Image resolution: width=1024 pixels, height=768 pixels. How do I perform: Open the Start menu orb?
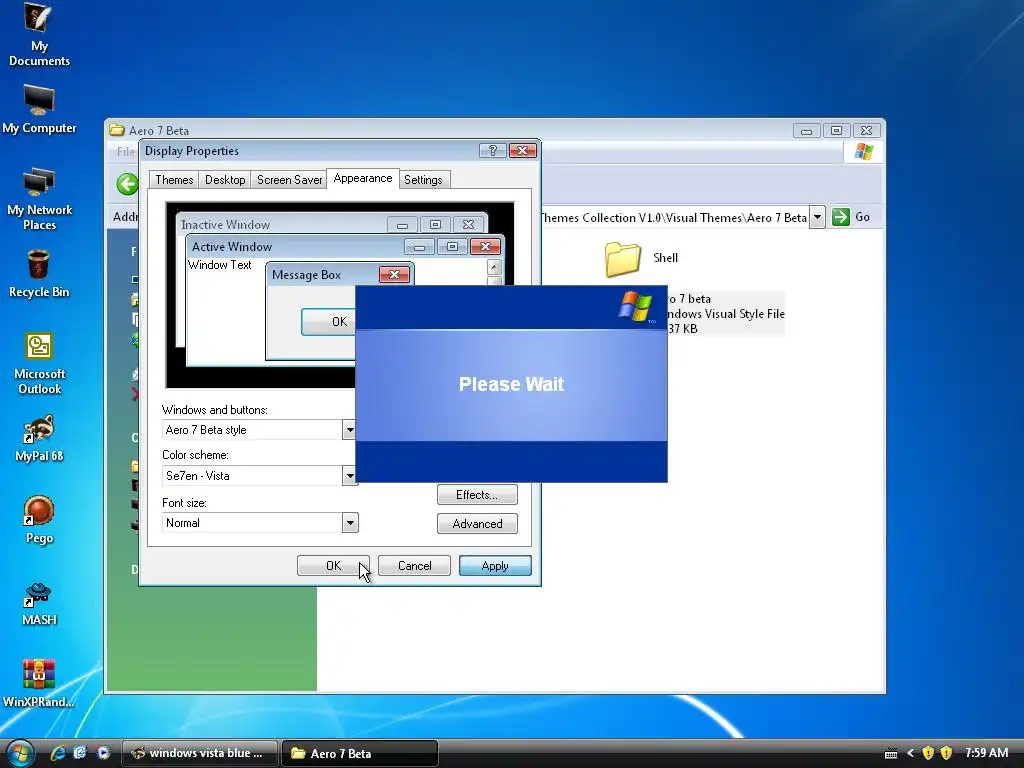pos(19,753)
